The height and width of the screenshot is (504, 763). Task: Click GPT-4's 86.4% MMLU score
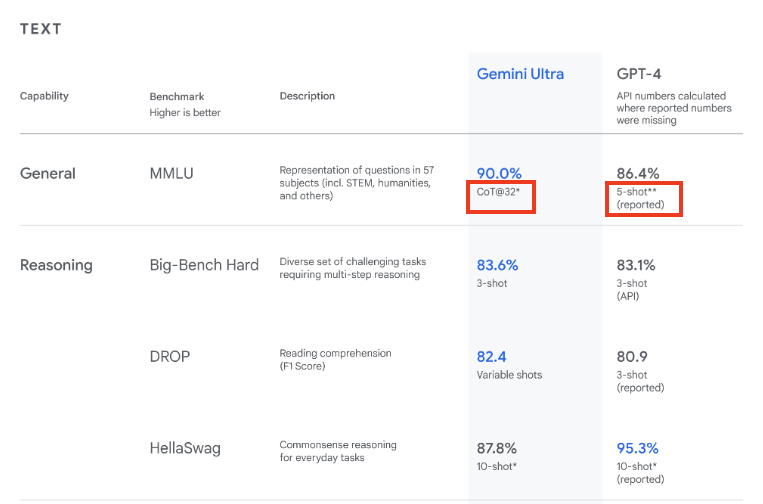pyautogui.click(x=638, y=173)
